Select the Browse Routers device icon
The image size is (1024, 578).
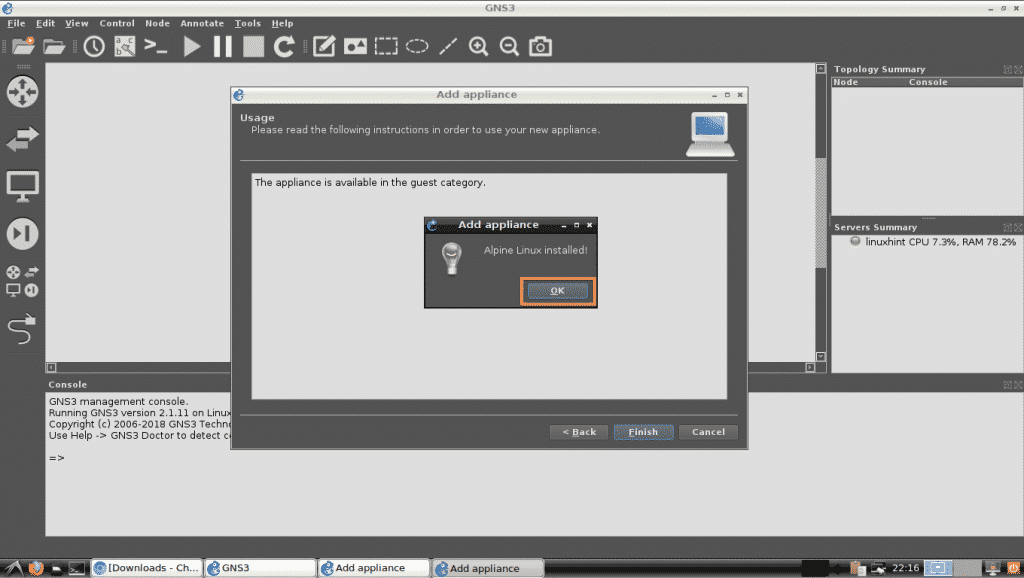tap(23, 92)
